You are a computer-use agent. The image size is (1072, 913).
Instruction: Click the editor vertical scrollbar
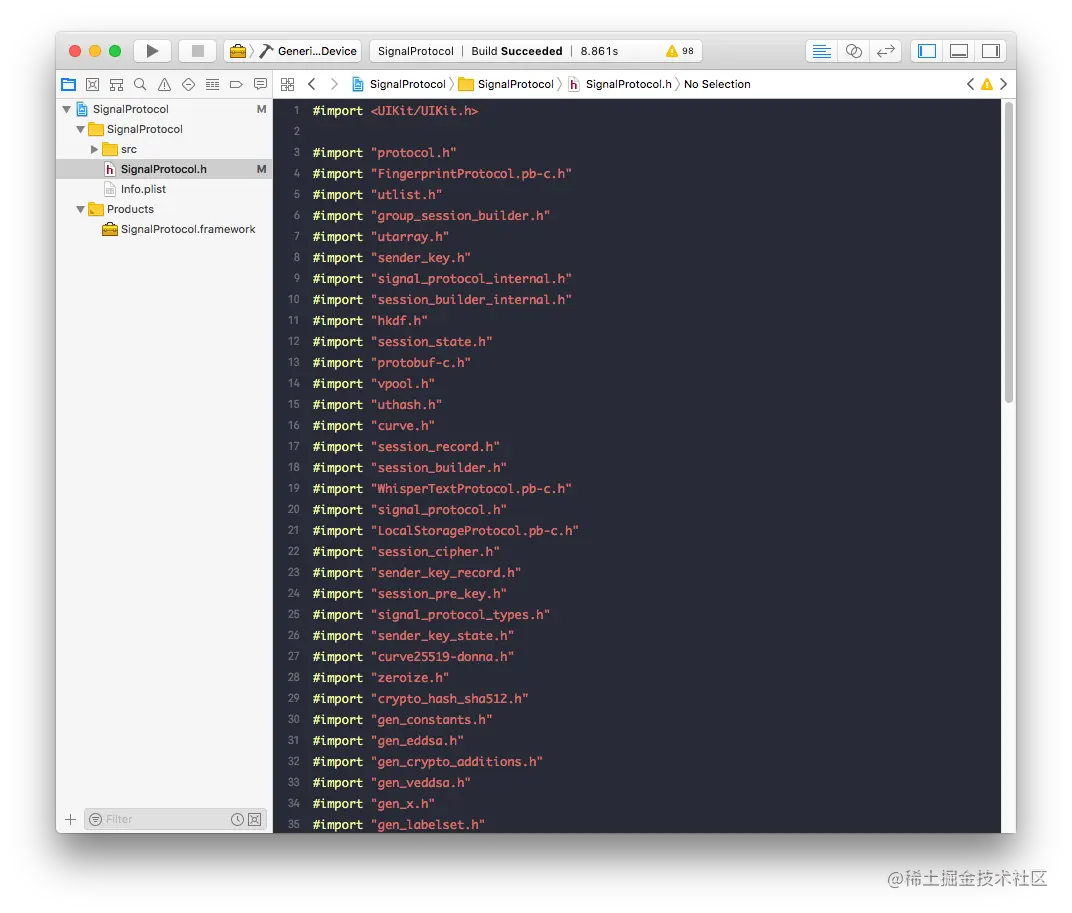pos(1008,253)
